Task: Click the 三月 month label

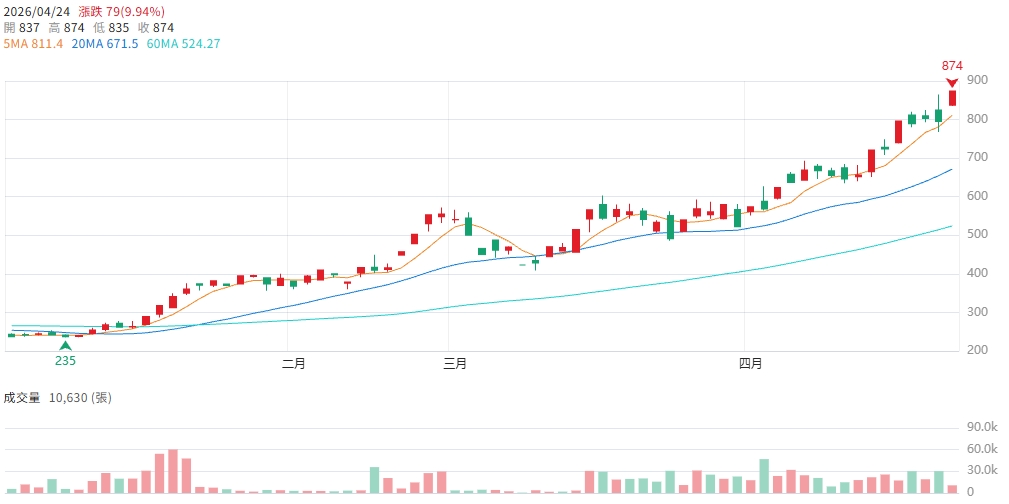Action: (x=454, y=364)
